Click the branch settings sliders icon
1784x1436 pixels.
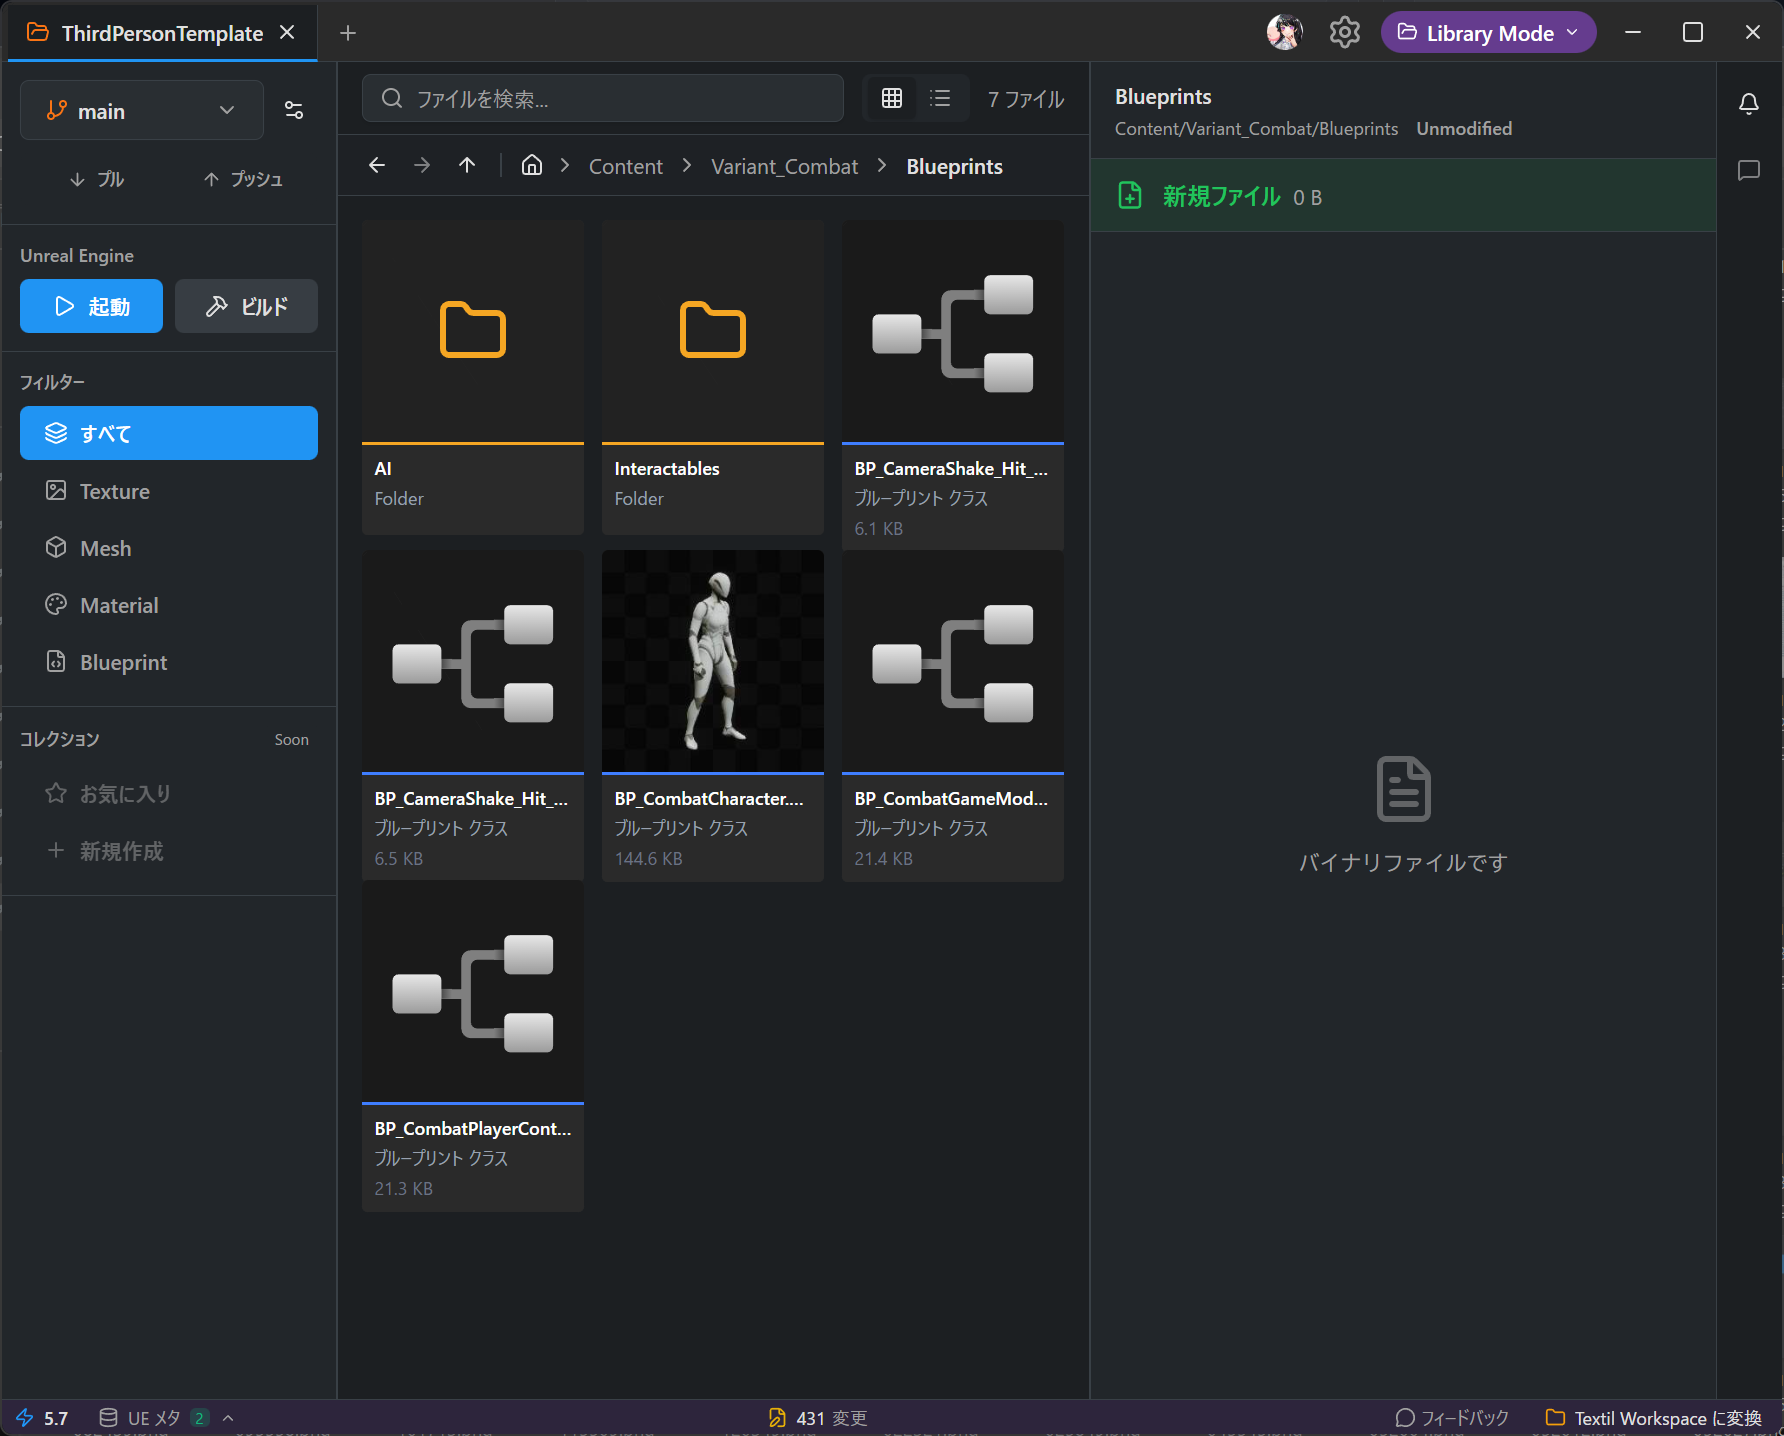pos(294,111)
